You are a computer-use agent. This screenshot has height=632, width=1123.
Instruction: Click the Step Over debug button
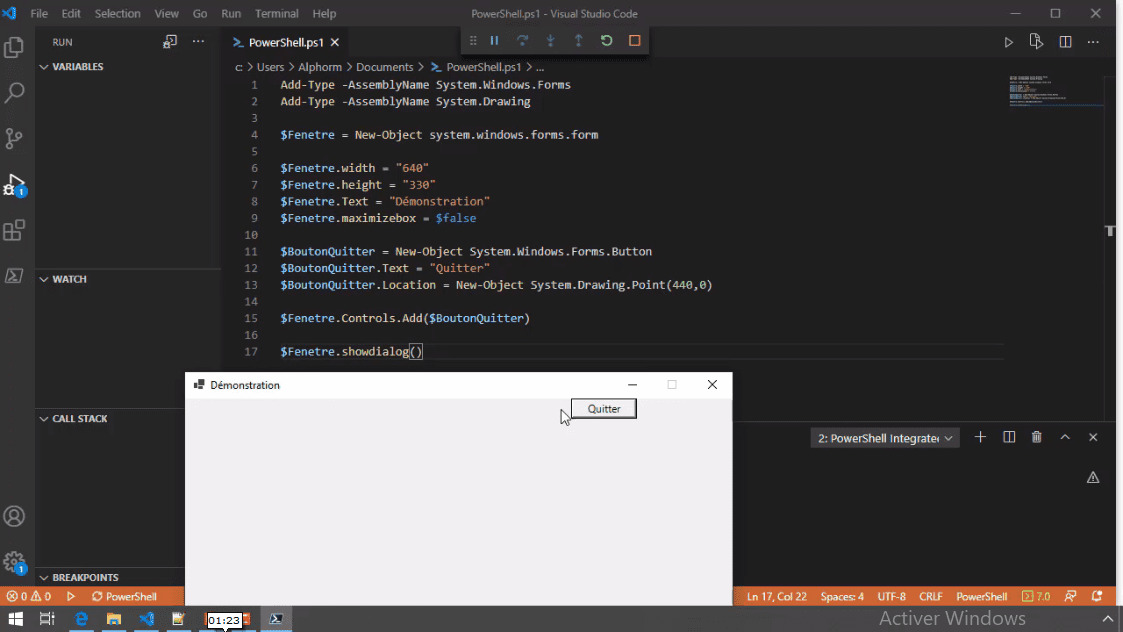(522, 41)
